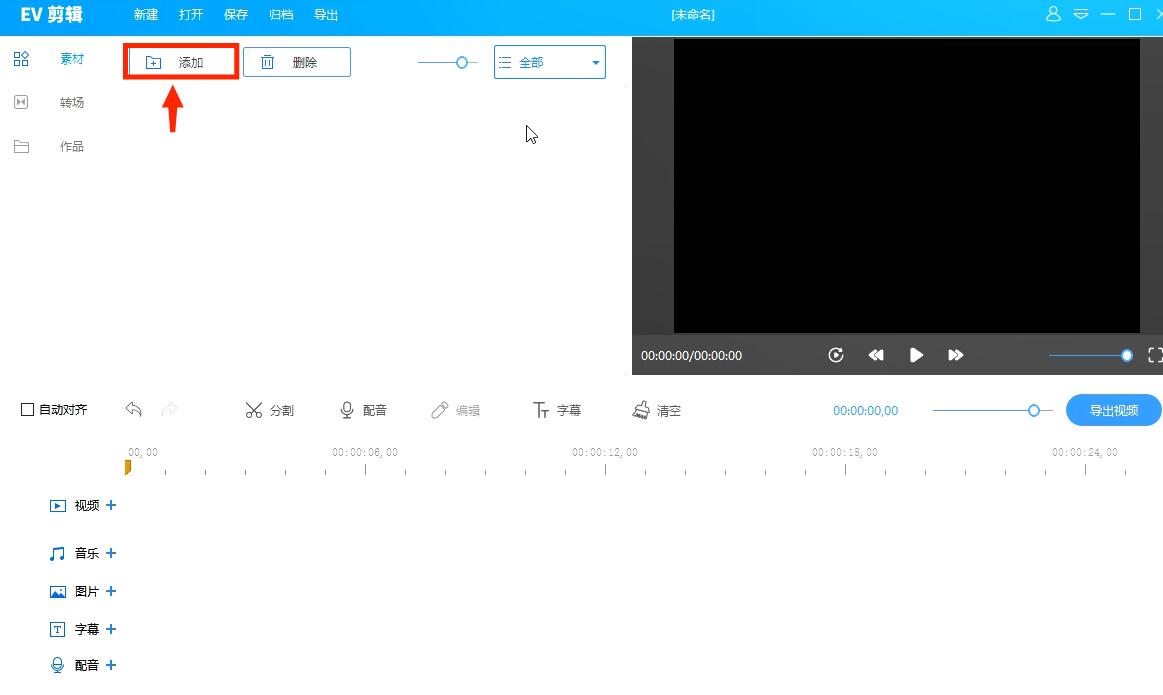Click the black video preview area
Screen dimensions: 1163x695
pyautogui.click(x=906, y=186)
